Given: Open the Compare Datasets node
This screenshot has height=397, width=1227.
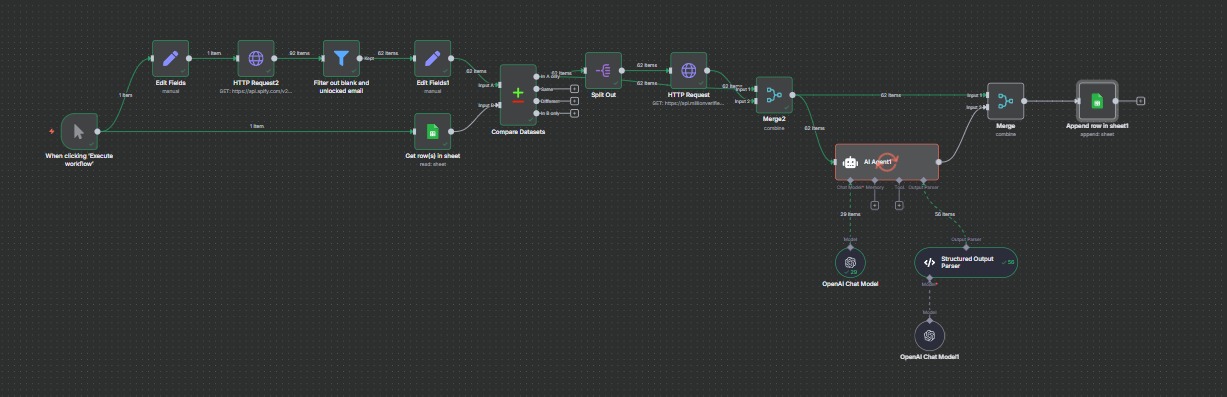Looking at the screenshot, I should point(518,95).
